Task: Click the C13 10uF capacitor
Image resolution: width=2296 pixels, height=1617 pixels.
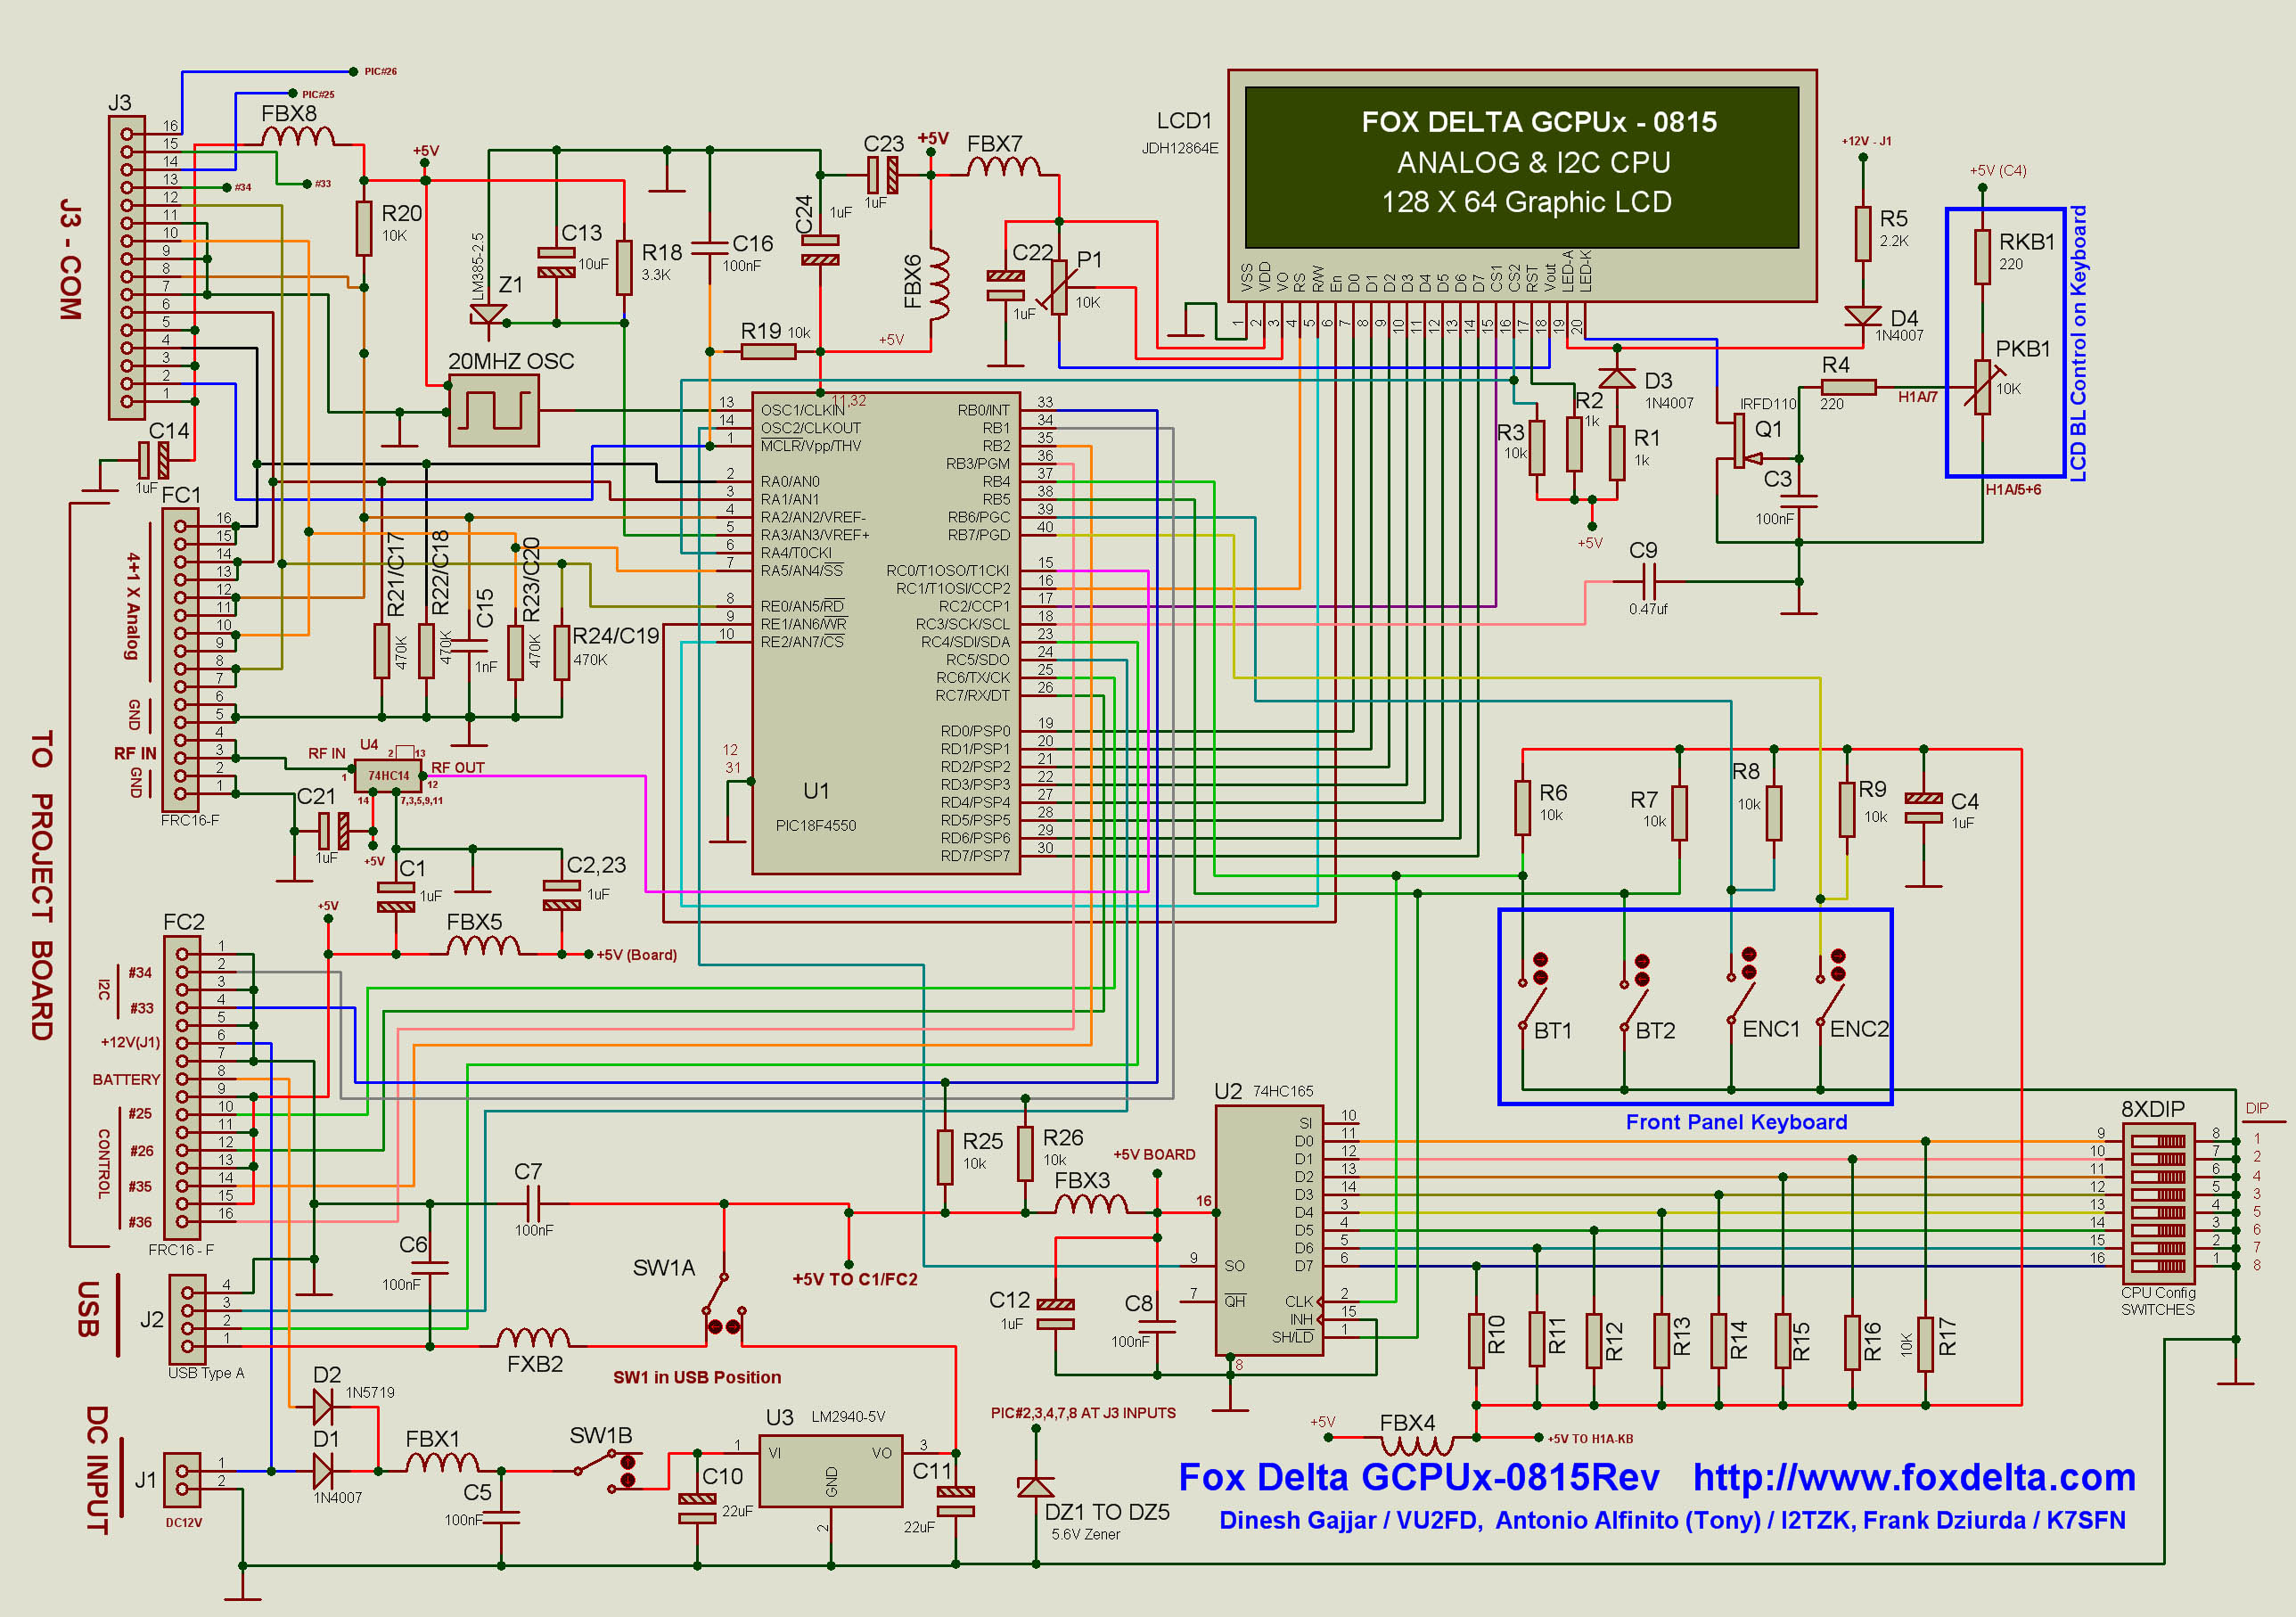Action: (556, 261)
